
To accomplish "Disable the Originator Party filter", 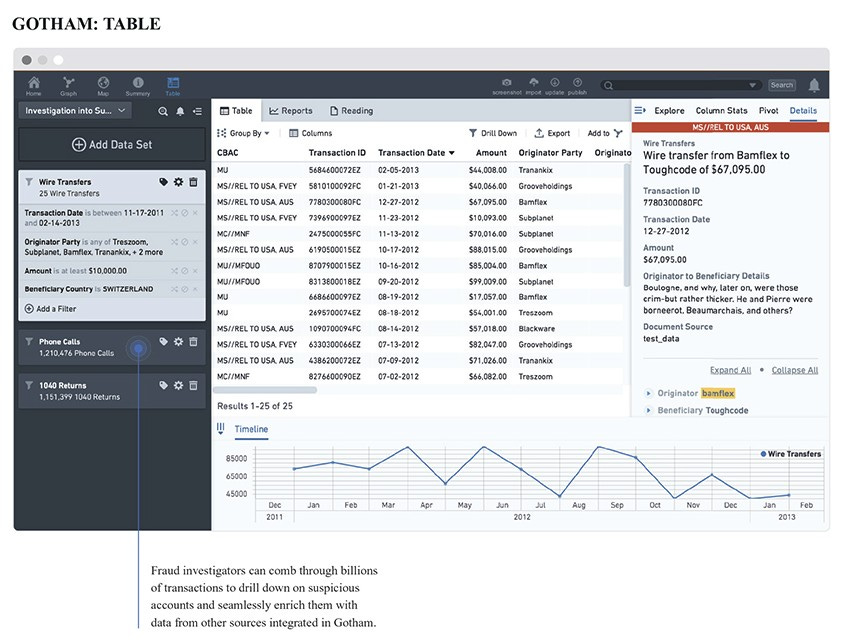I will [x=185, y=242].
